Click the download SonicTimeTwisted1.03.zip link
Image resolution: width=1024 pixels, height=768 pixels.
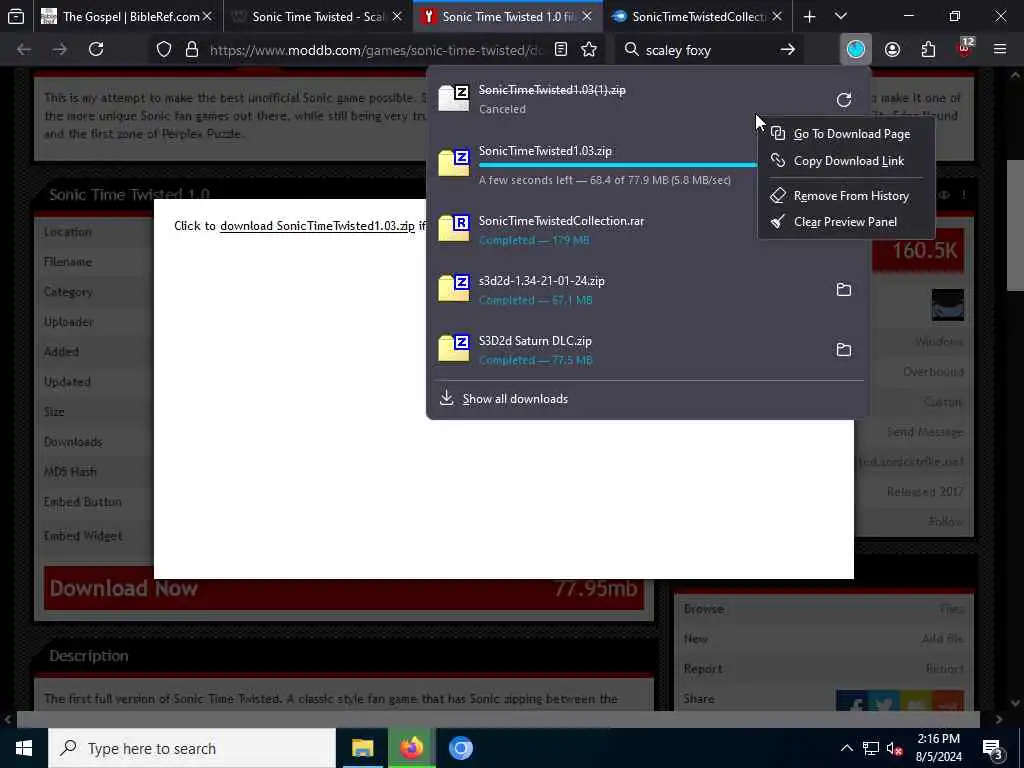pos(317,226)
